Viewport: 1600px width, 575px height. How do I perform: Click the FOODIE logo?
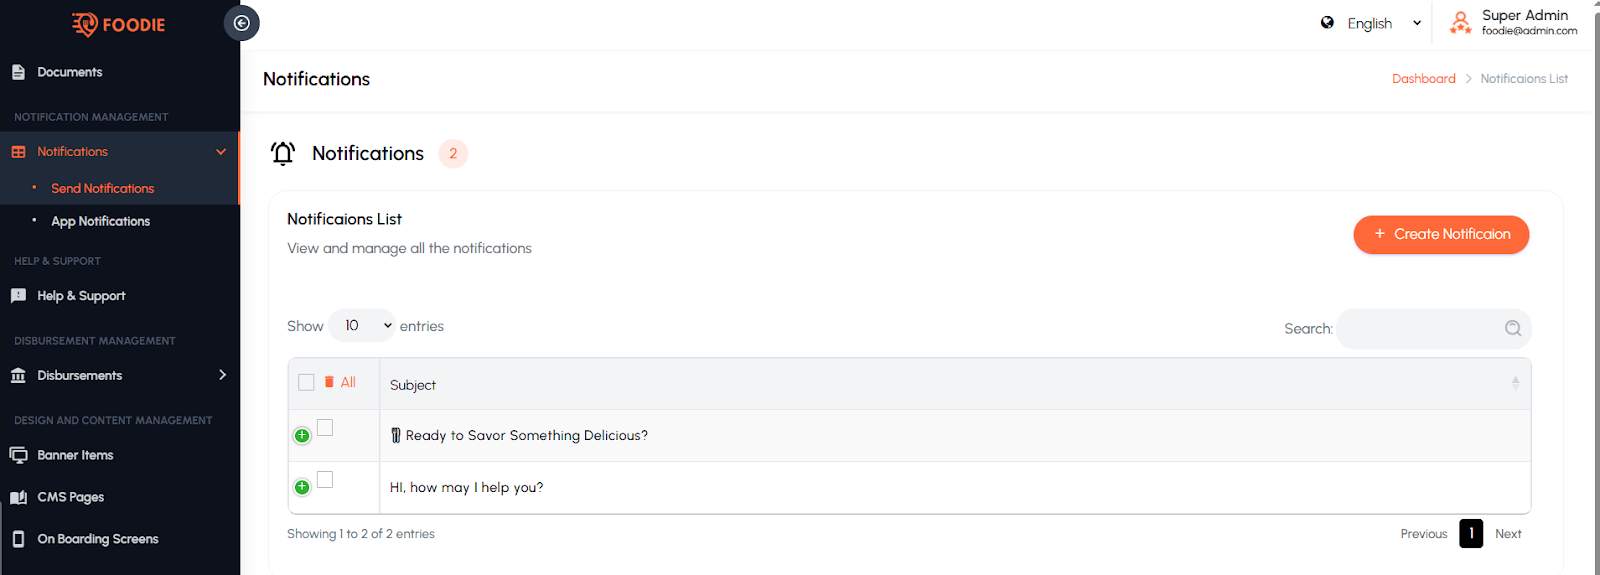[x=119, y=24]
